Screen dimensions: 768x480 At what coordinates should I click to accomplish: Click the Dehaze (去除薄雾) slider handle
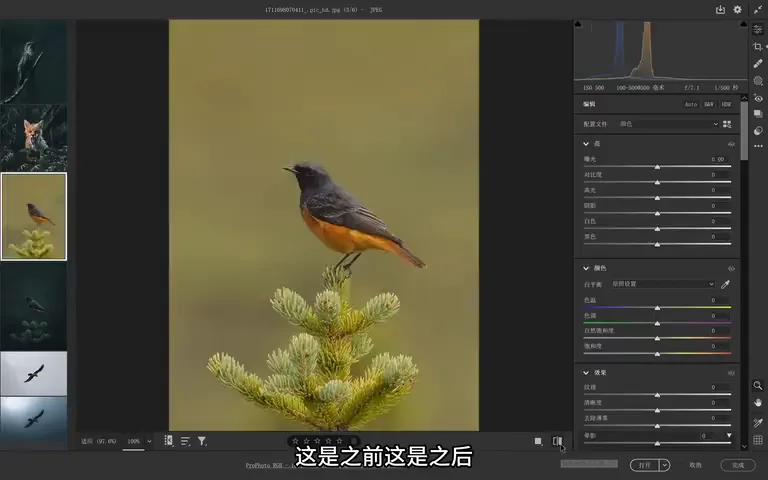tap(657, 426)
